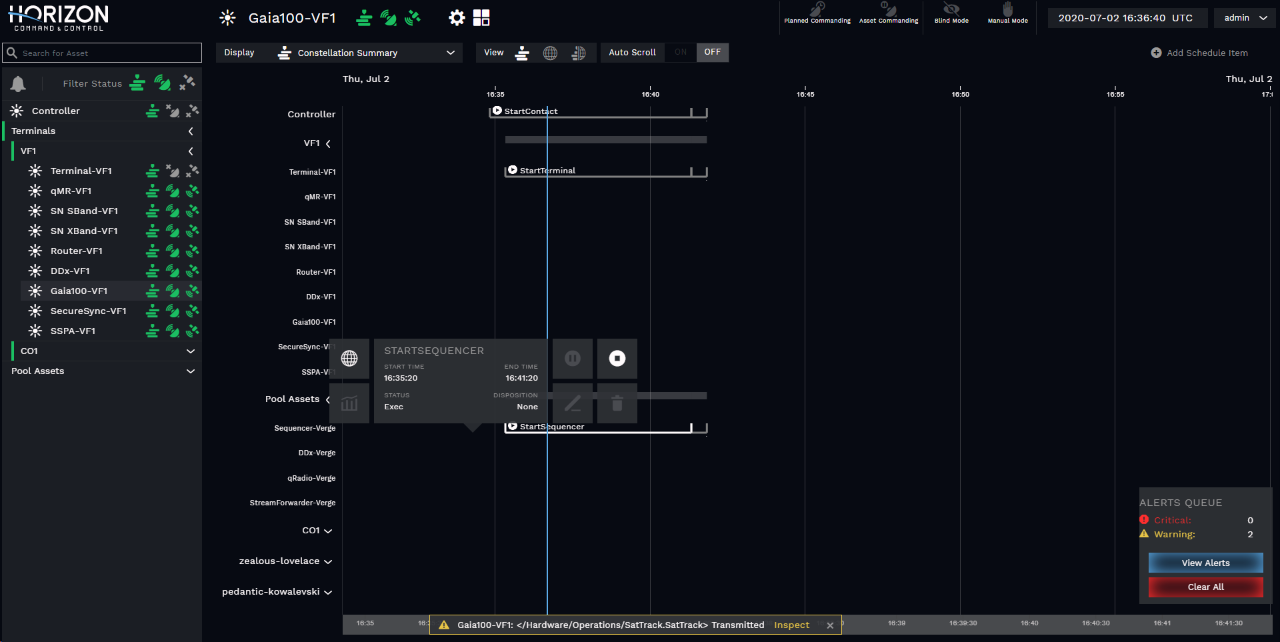Toggle the notifications bell in the sidebar

coord(16,84)
